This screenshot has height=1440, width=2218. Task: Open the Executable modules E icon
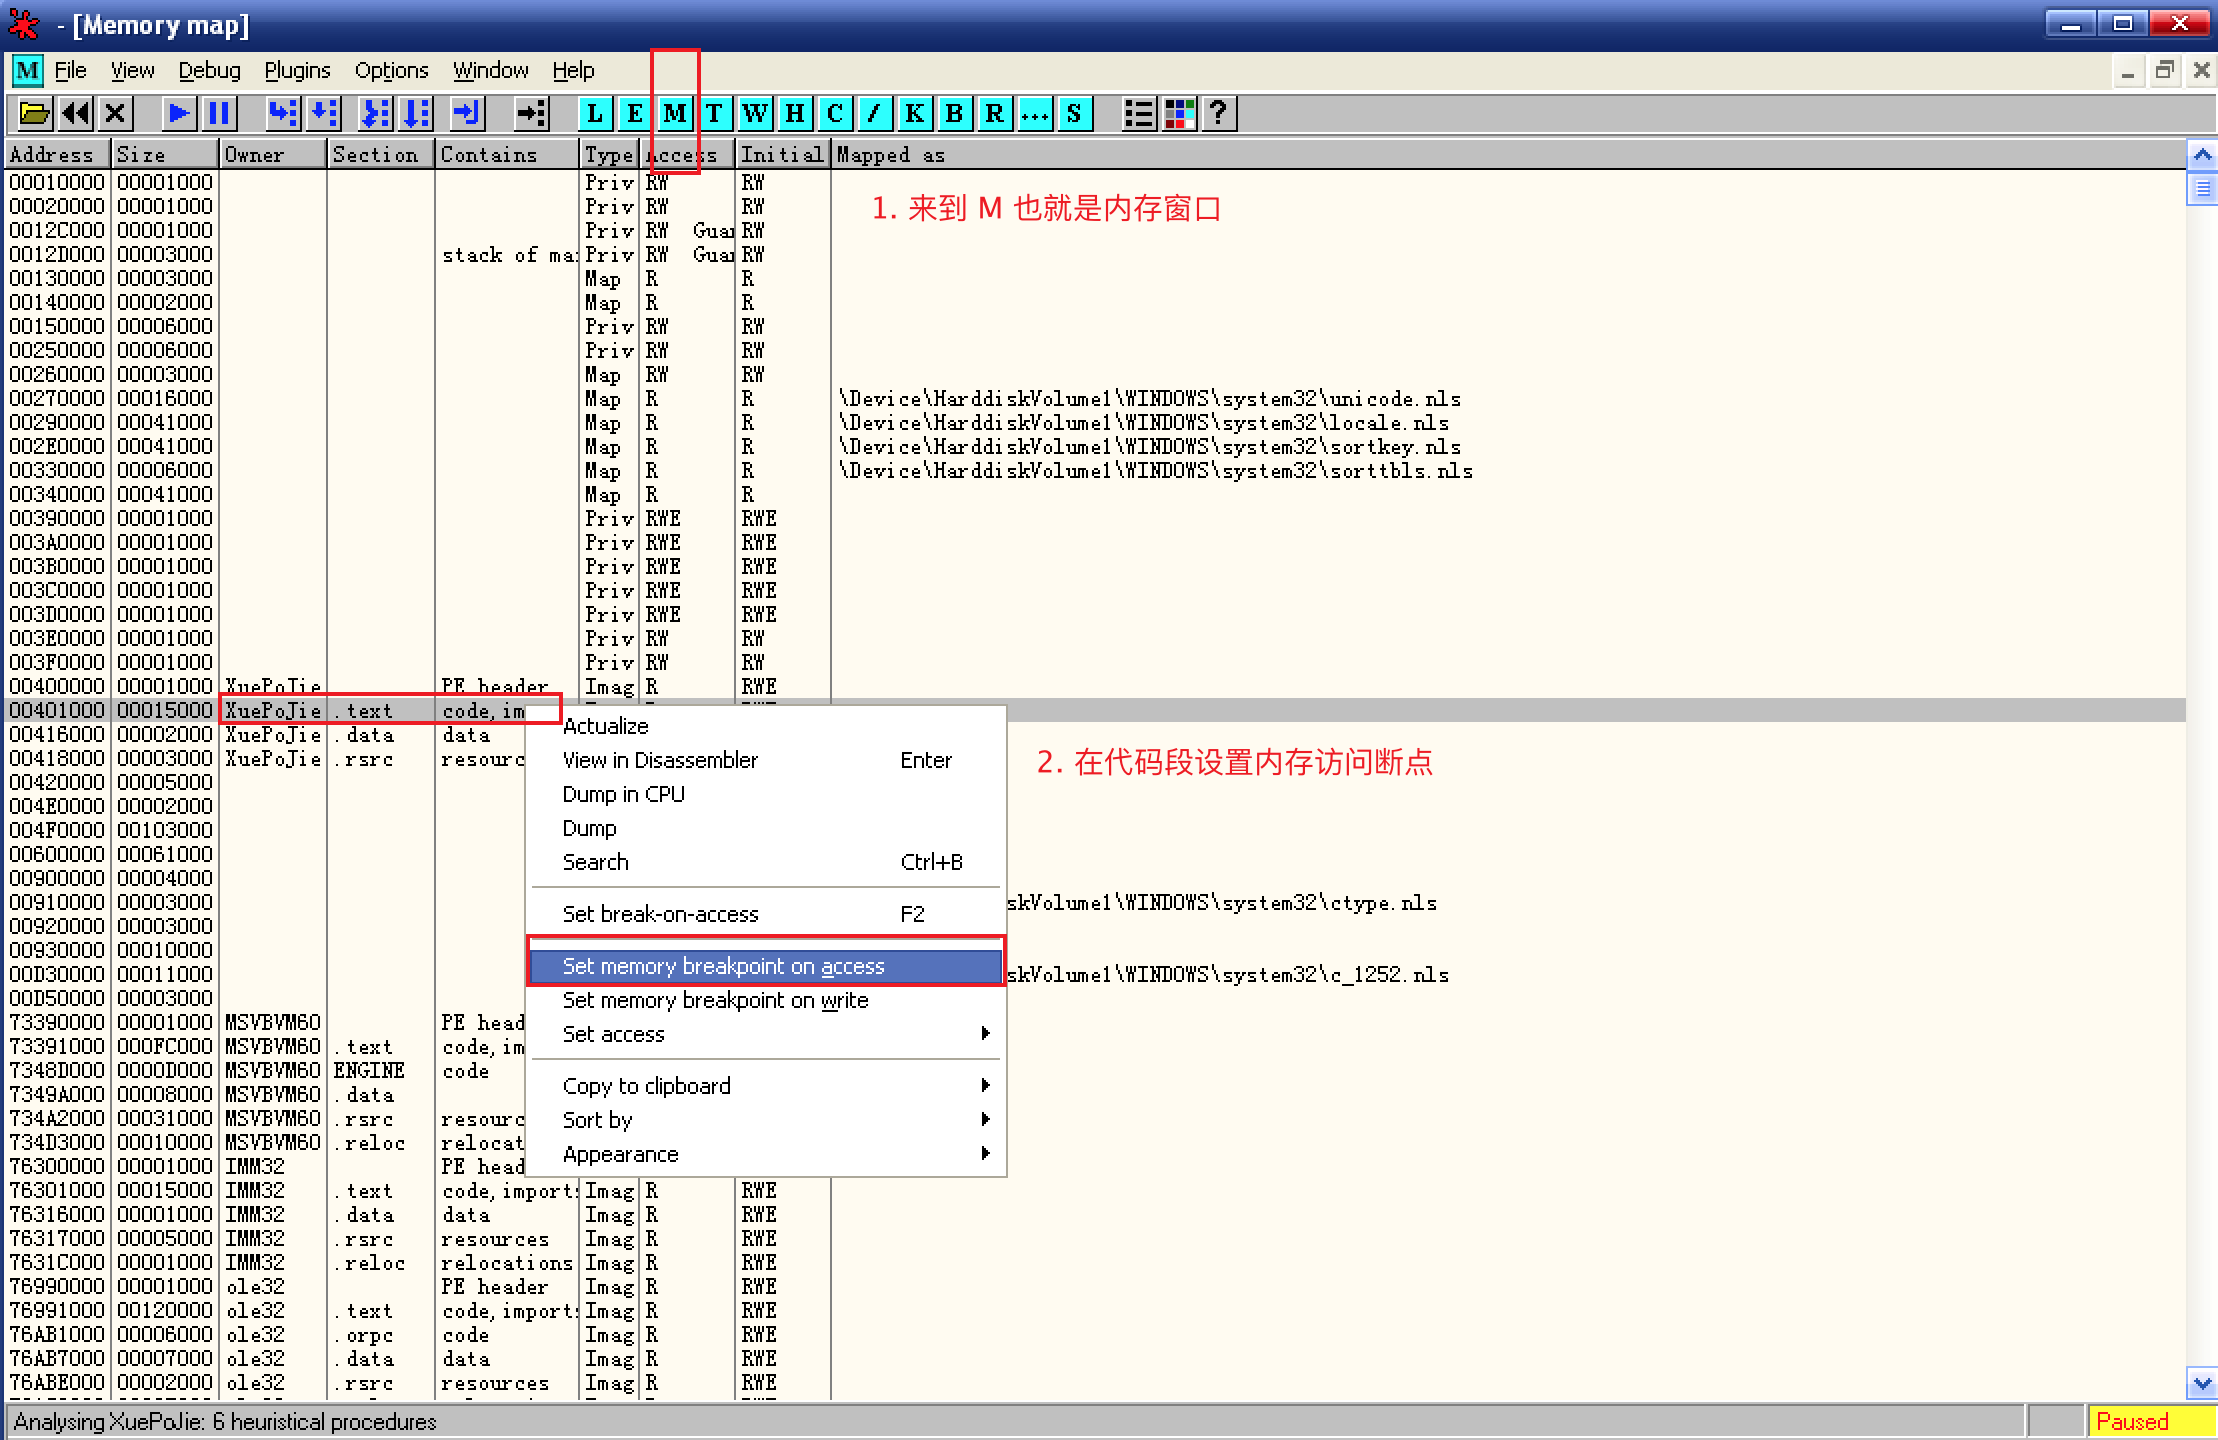[634, 114]
